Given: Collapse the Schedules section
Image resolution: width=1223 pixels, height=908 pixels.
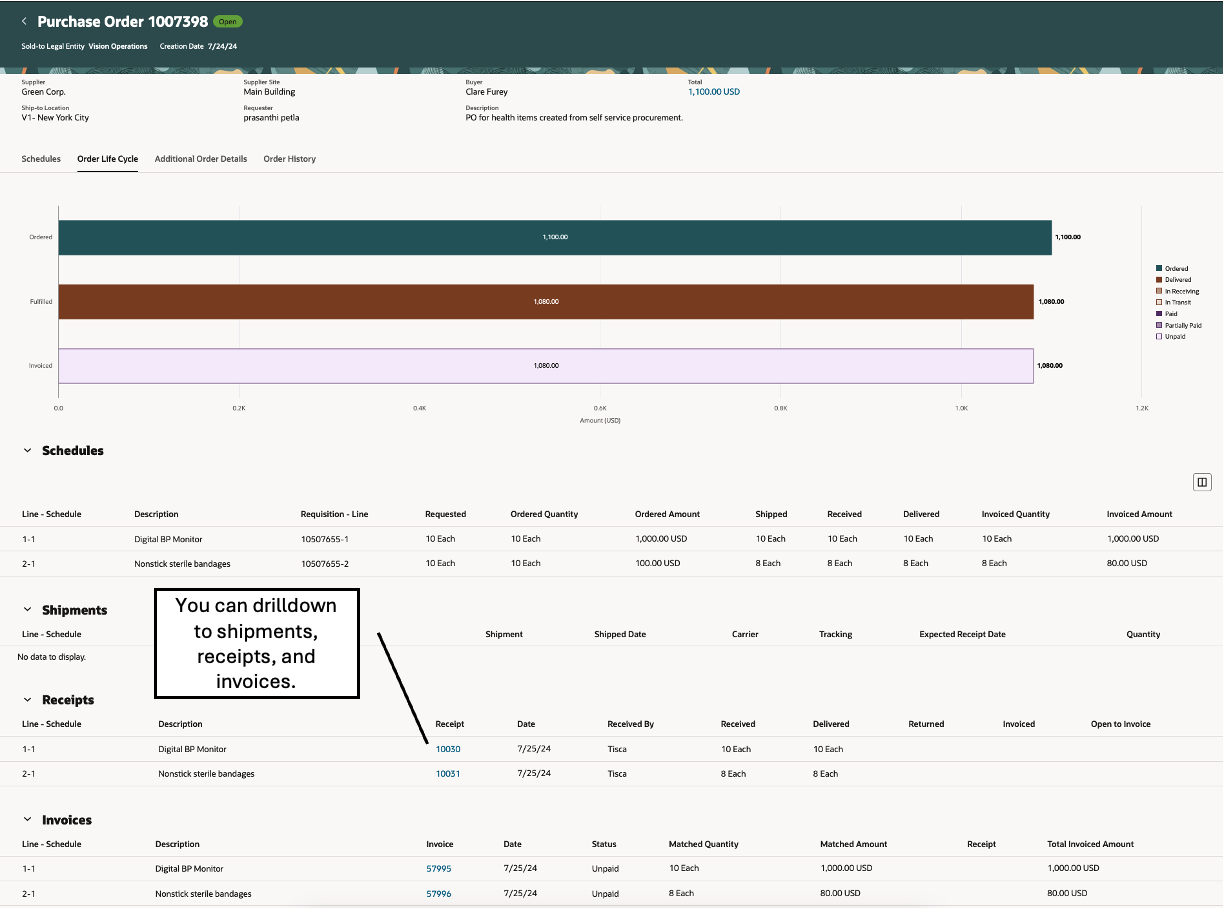Looking at the screenshot, I should point(27,451).
